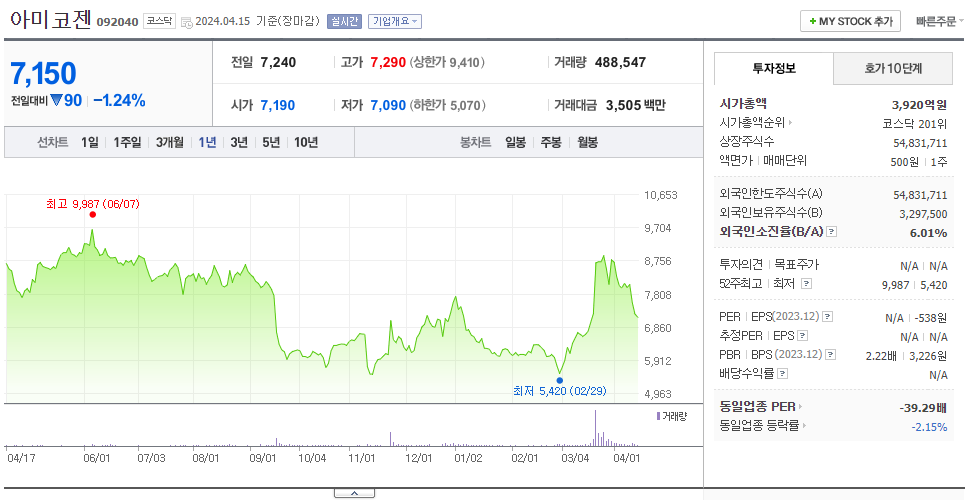Click the 01/02 date axis label

pyautogui.click(x=468, y=458)
